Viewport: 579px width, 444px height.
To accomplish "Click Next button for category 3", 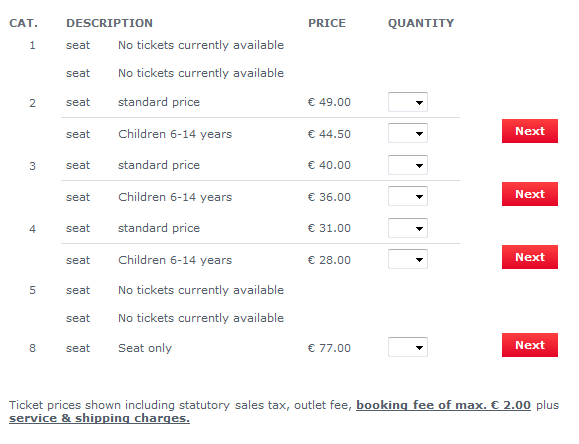I will [530, 194].
